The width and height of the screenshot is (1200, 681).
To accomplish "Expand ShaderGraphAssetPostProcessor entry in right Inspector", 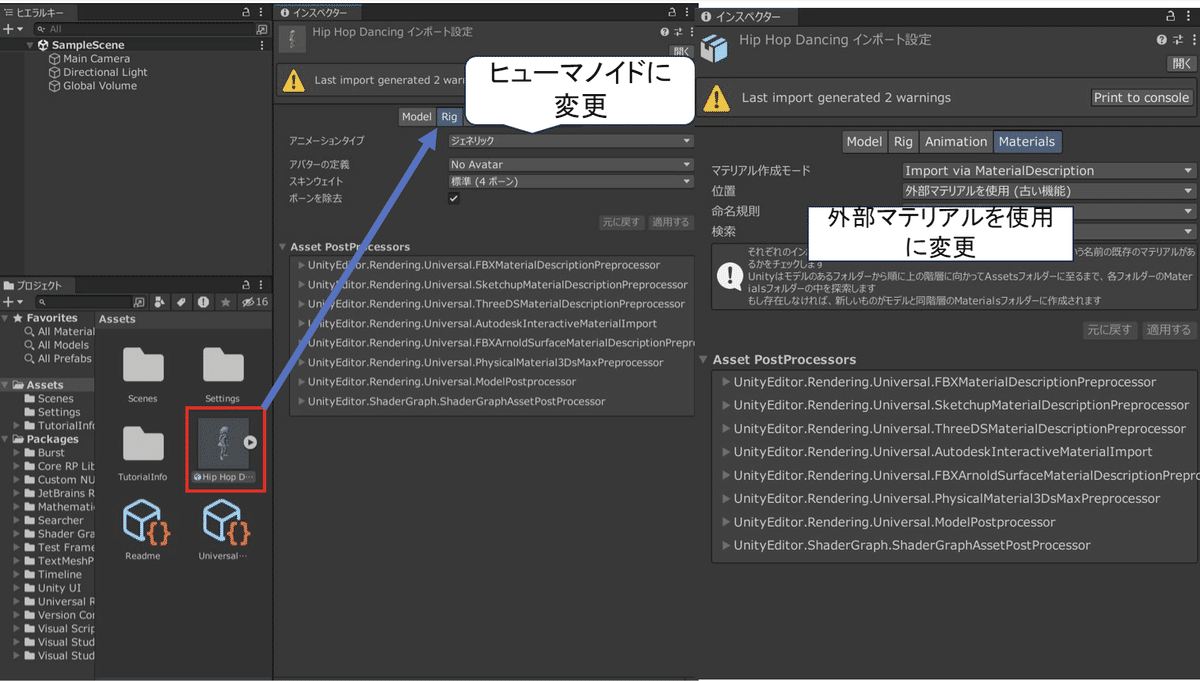I will pos(726,546).
